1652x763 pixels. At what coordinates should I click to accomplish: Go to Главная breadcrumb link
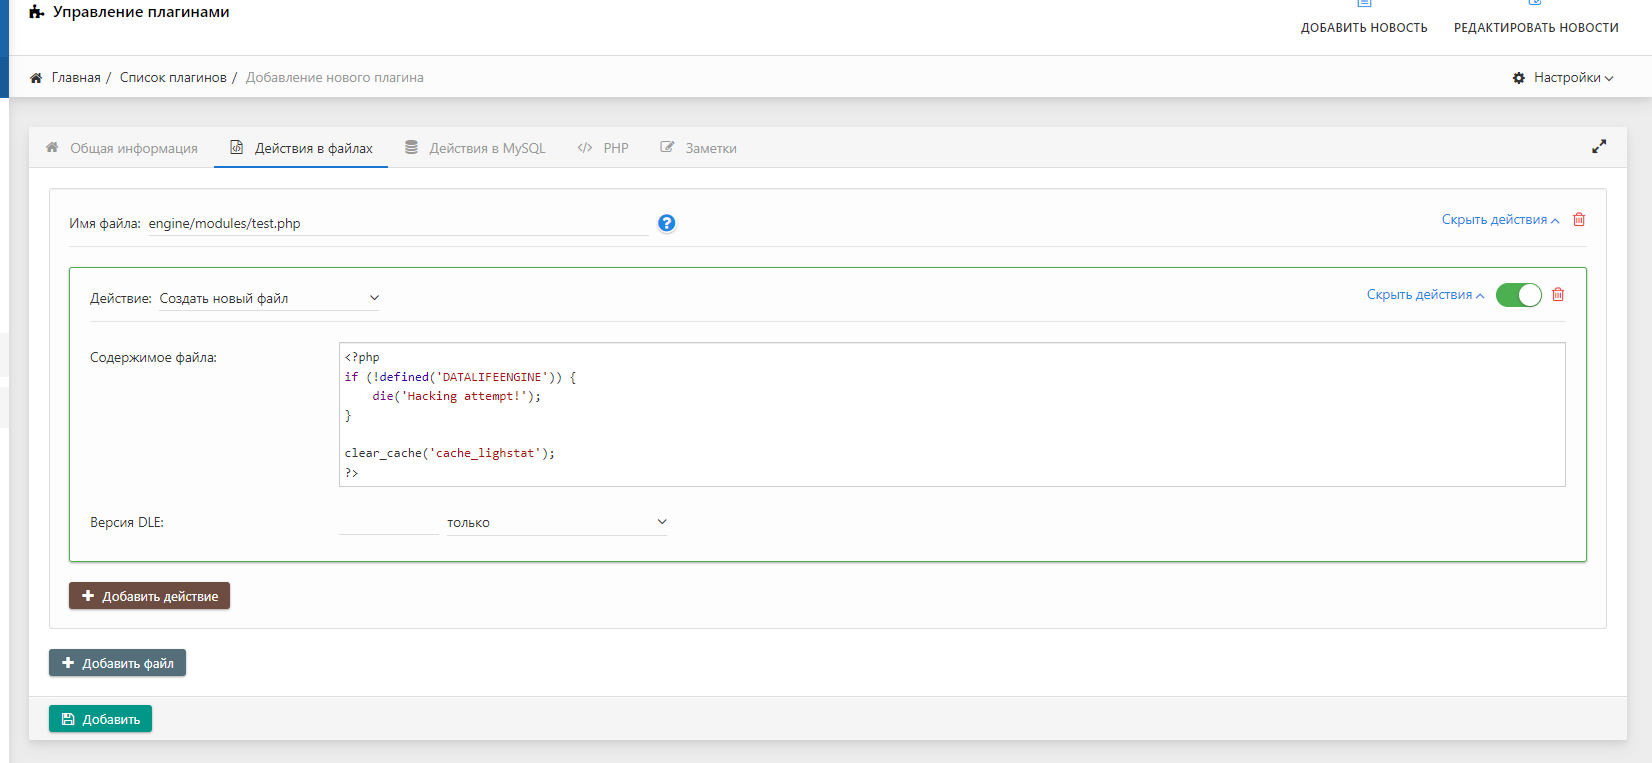pos(76,77)
